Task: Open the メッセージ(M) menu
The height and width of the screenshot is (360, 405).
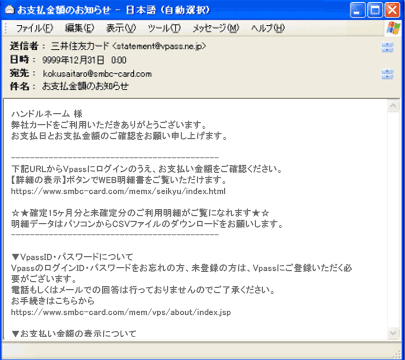Action: click(x=216, y=28)
